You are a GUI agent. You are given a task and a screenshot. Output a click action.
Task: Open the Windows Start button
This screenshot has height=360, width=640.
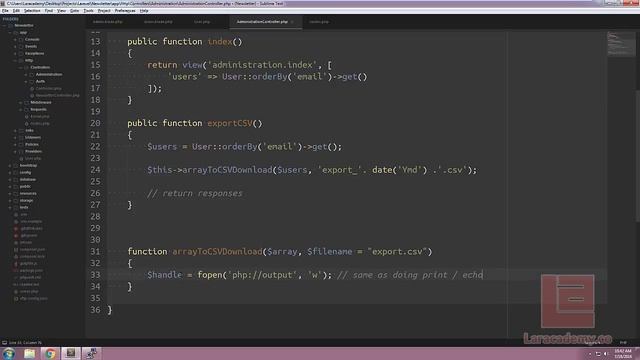[x=8, y=353]
